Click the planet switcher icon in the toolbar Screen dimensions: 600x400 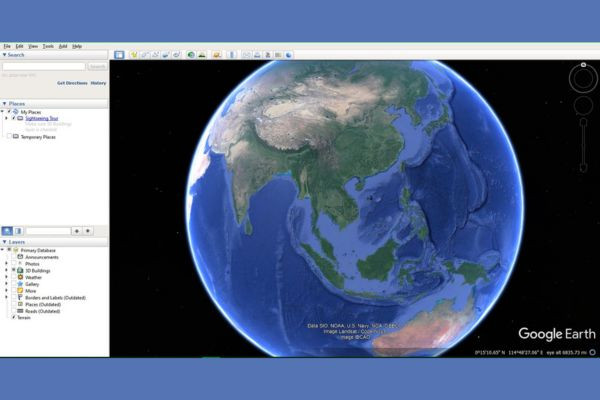coord(217,55)
